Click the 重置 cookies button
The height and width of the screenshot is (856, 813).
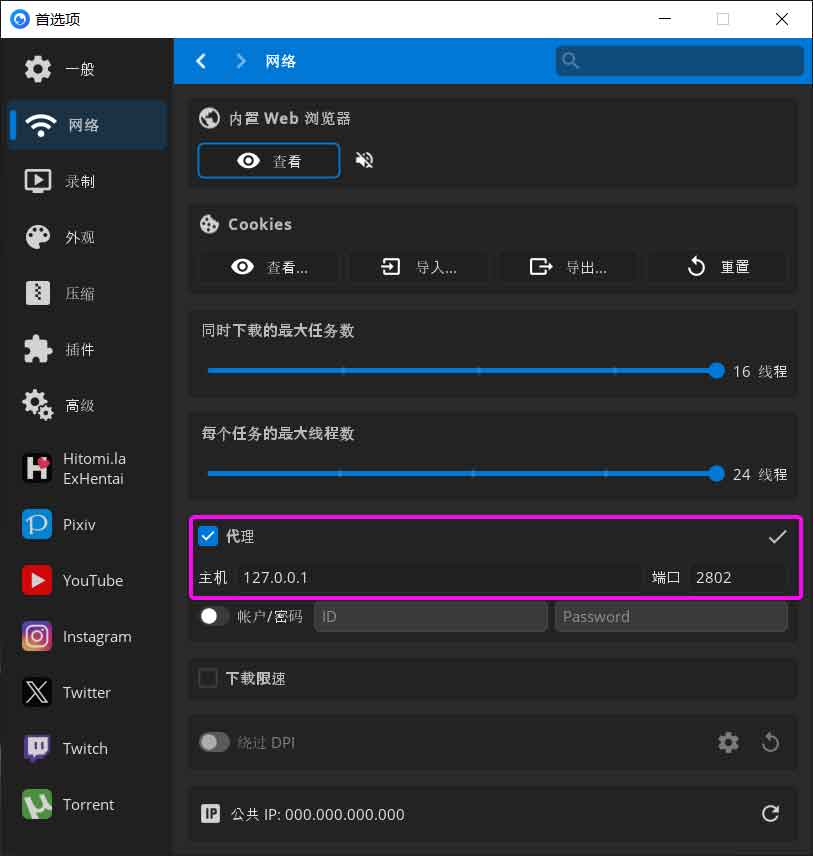[x=718, y=267]
